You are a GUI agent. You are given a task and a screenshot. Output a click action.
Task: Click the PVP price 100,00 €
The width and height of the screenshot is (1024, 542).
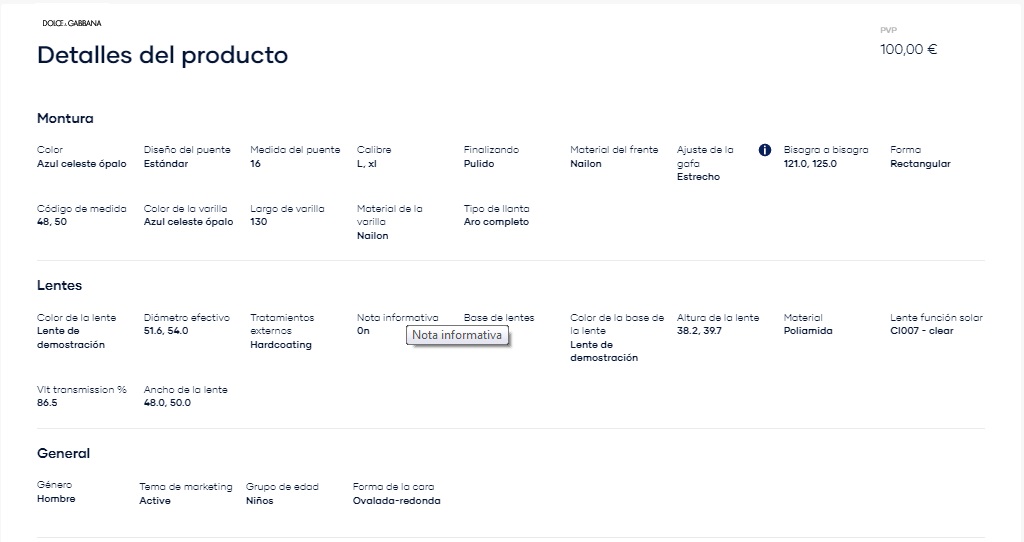[908, 50]
